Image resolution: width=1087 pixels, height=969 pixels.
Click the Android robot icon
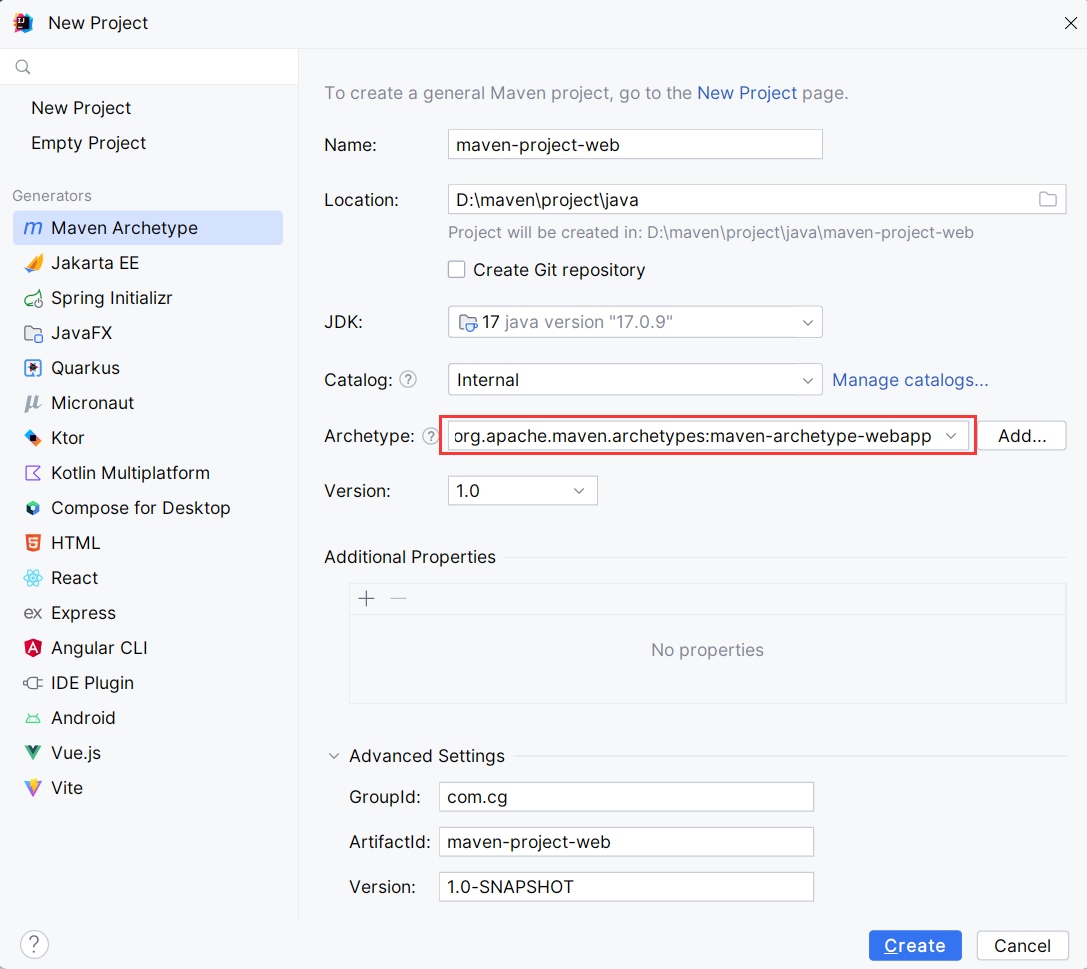33,718
